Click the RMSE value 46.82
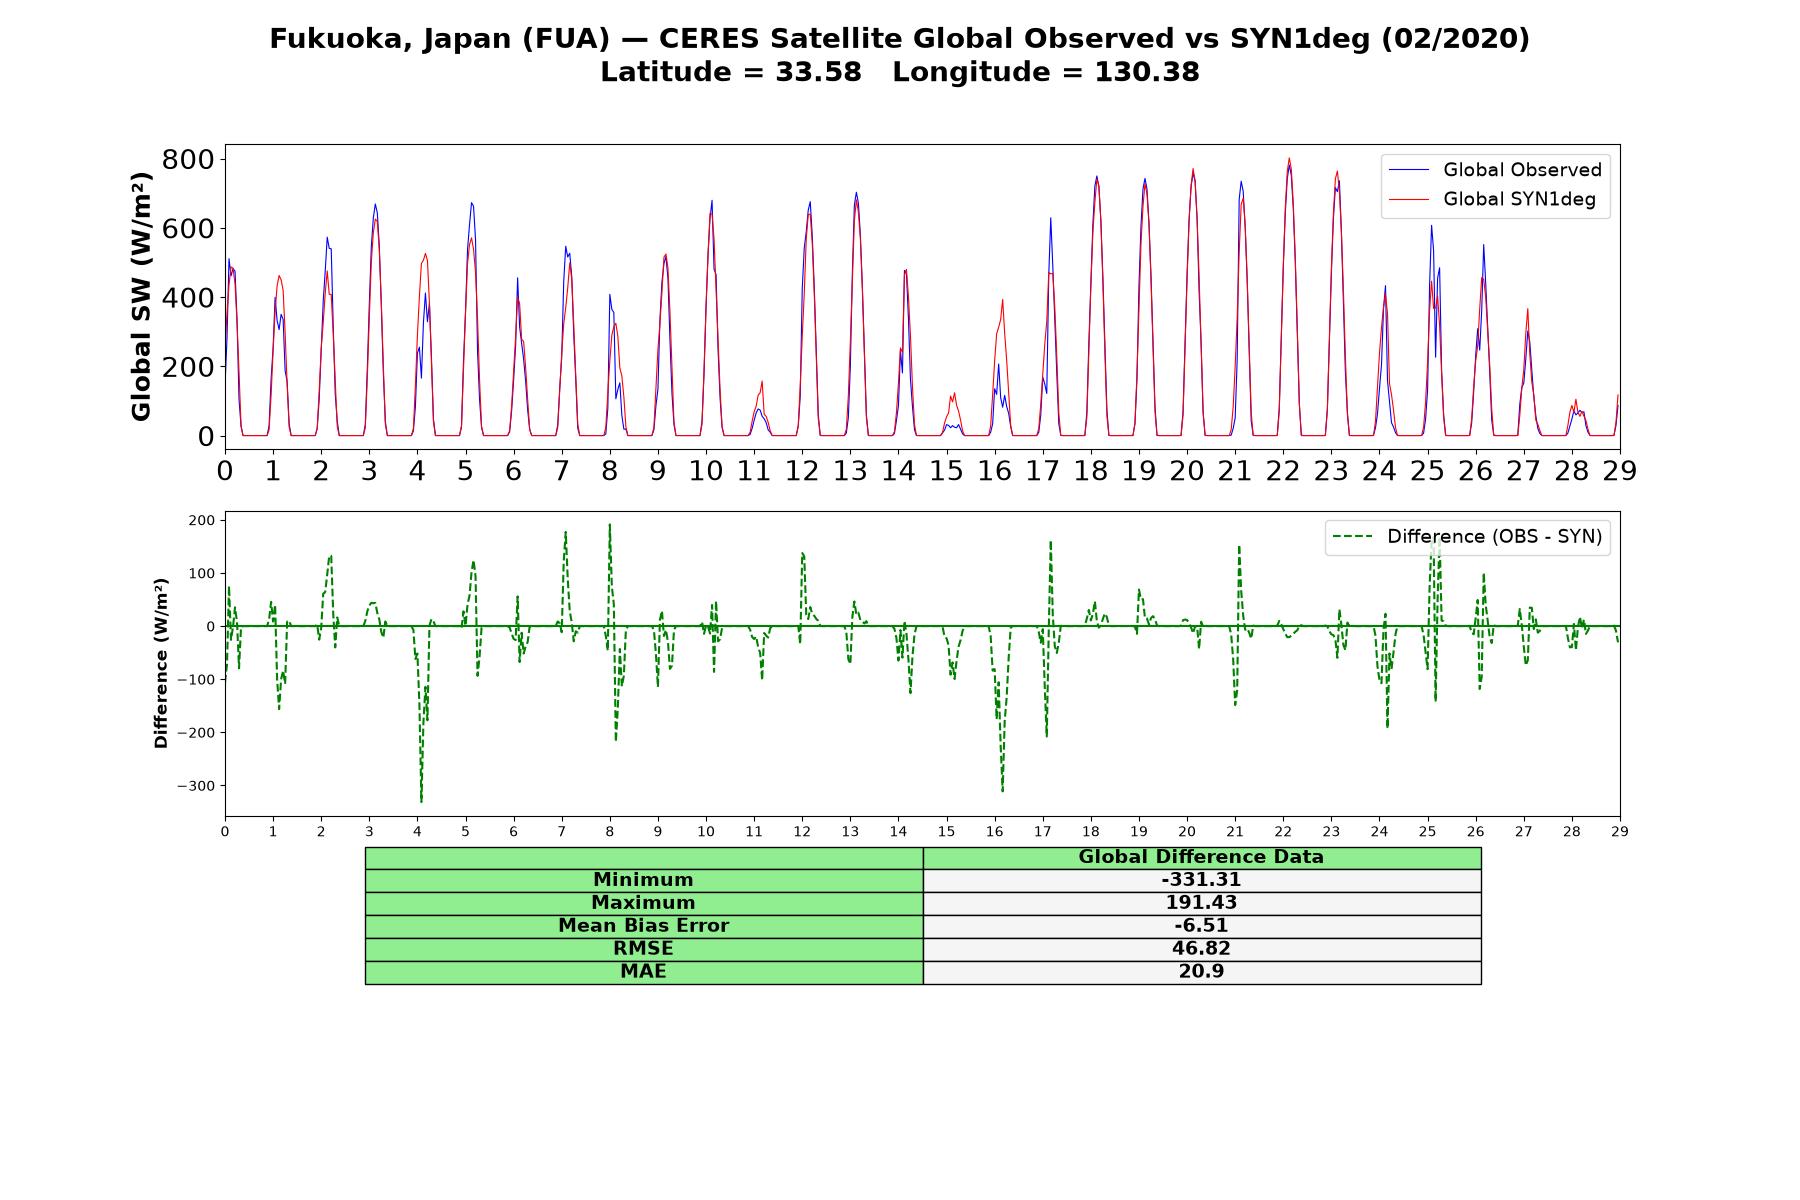This screenshot has height=1200, width=1800. click(x=1201, y=949)
